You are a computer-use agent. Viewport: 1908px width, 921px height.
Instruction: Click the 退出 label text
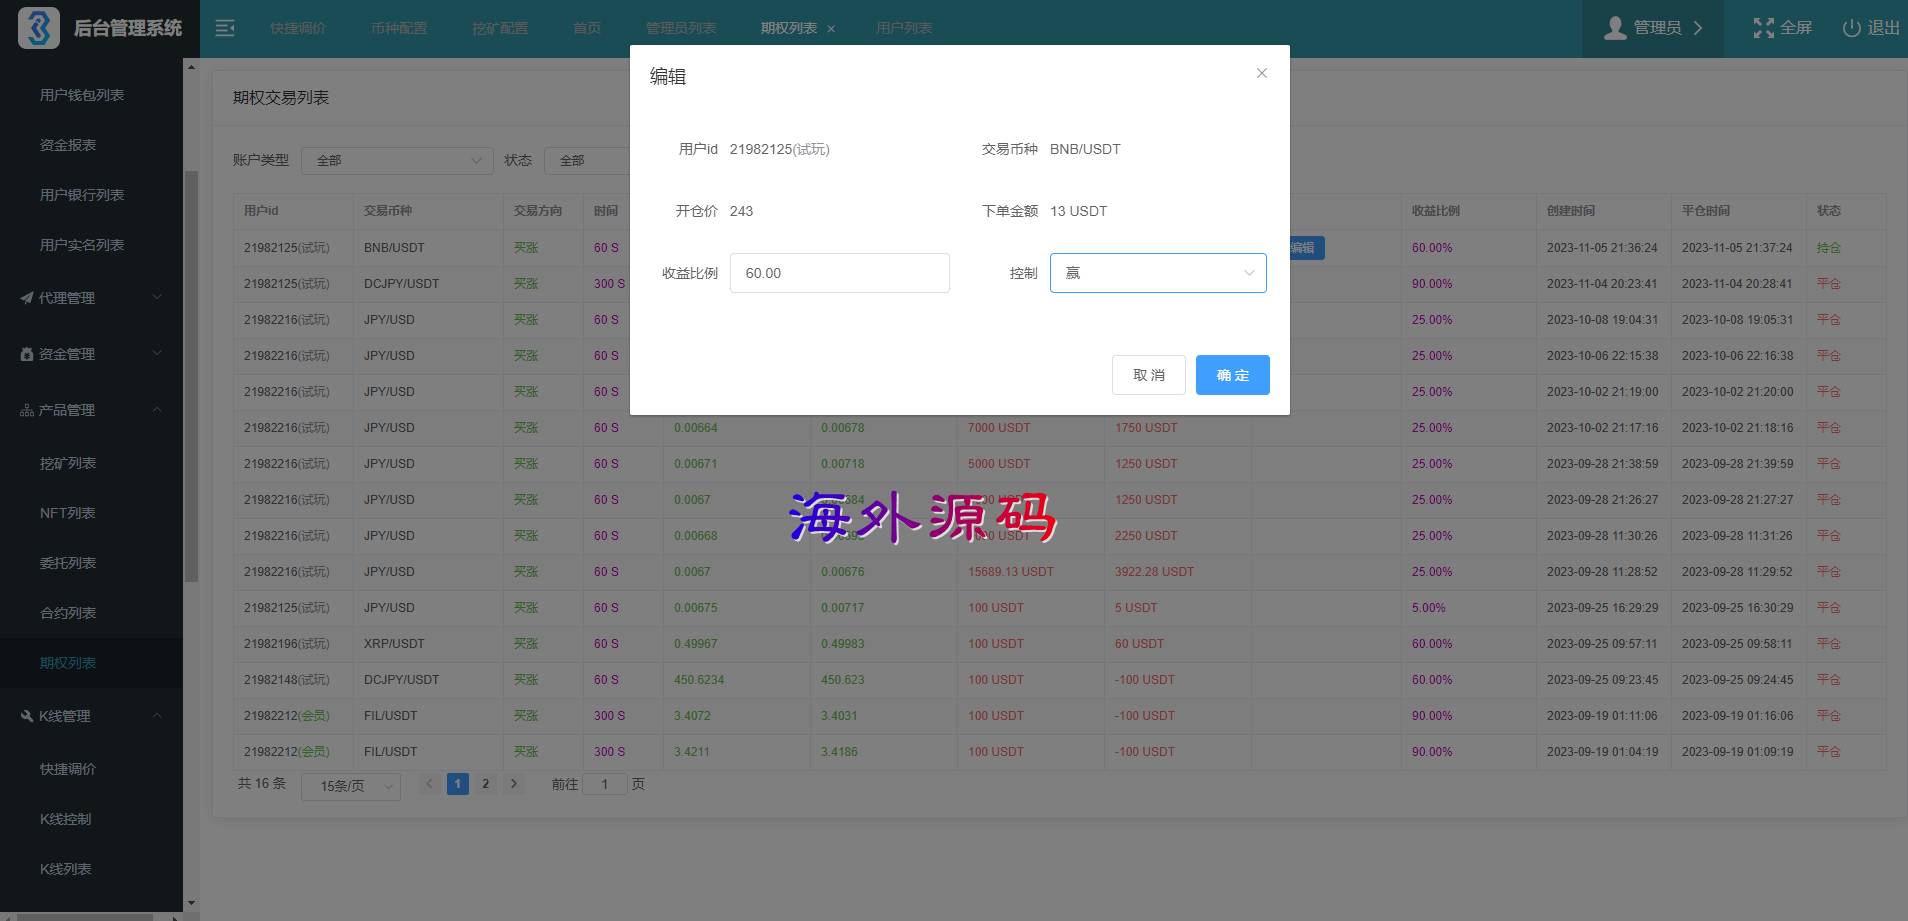click(1884, 28)
